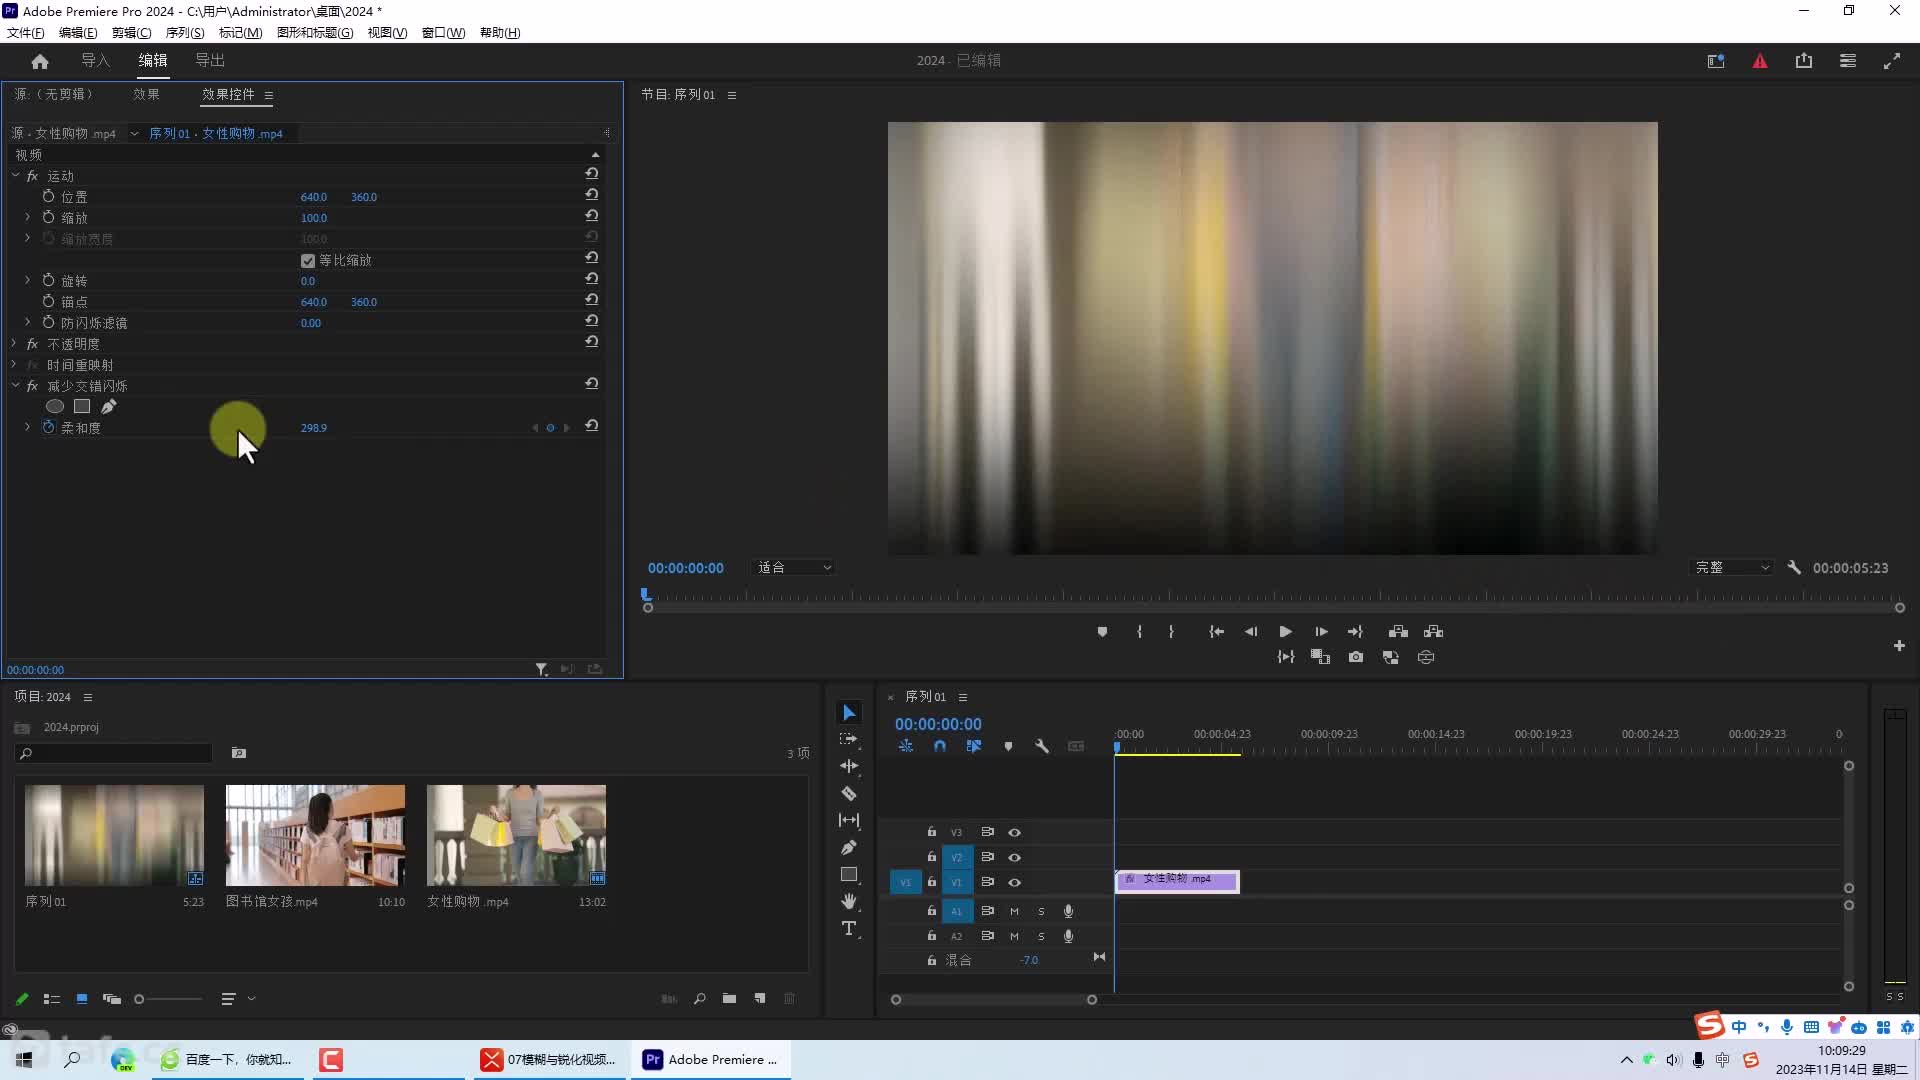
Task: Toggle snap in timeline
Action: click(940, 746)
